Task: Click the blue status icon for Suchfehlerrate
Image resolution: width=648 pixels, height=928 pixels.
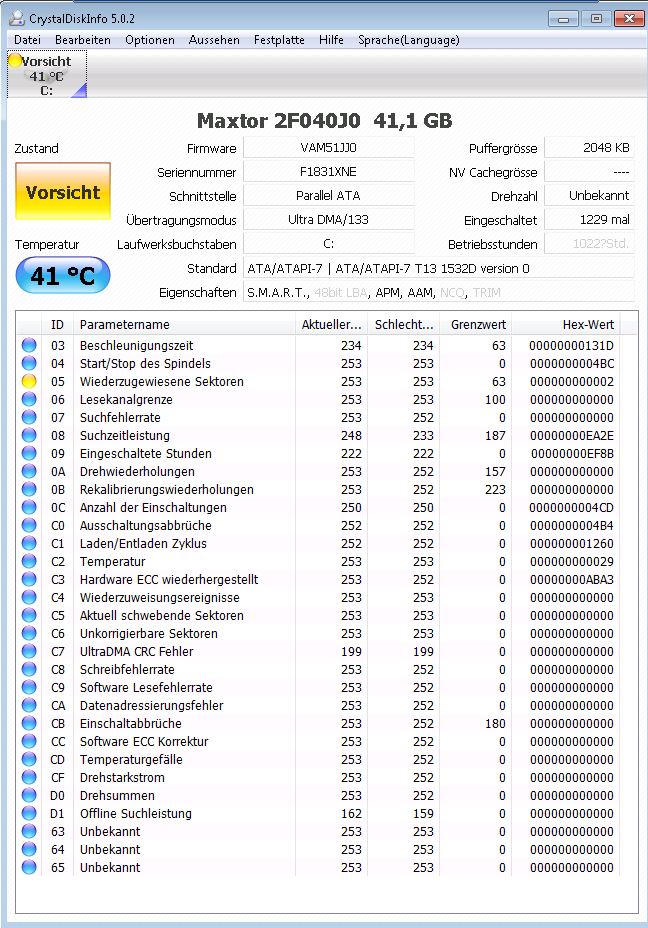Action: coord(29,417)
